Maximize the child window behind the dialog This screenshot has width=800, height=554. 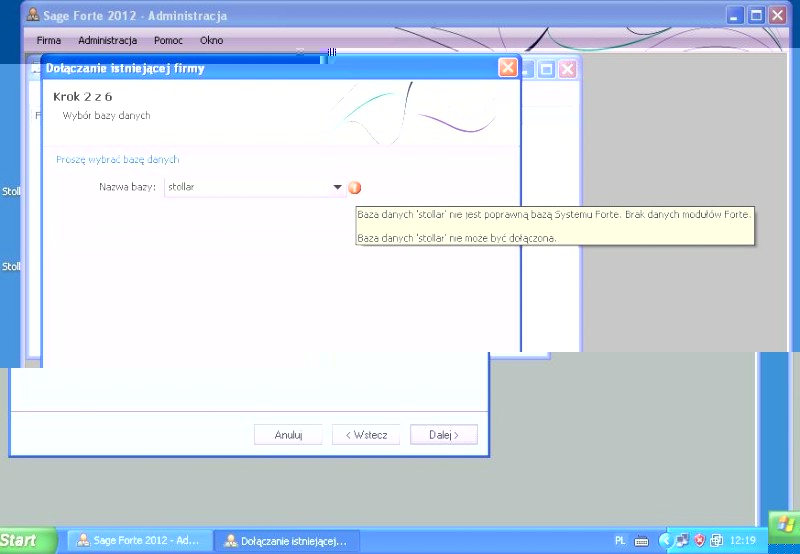point(546,69)
